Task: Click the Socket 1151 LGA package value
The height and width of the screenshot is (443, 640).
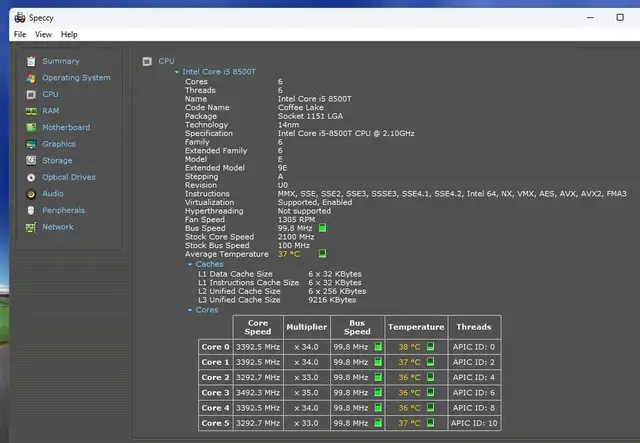Action: click(310, 116)
